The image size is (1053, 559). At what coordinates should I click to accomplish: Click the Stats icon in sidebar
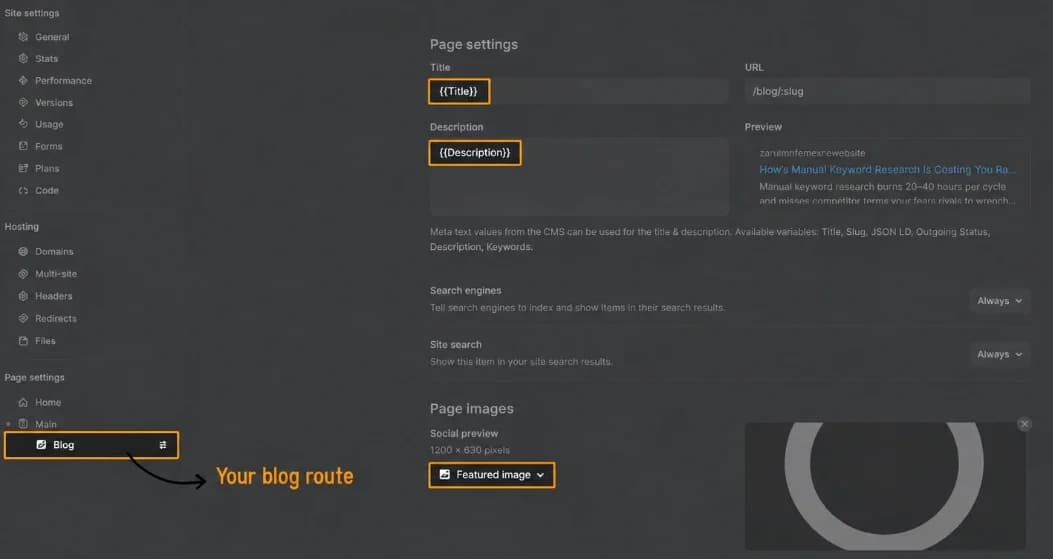pyautogui.click(x=24, y=58)
